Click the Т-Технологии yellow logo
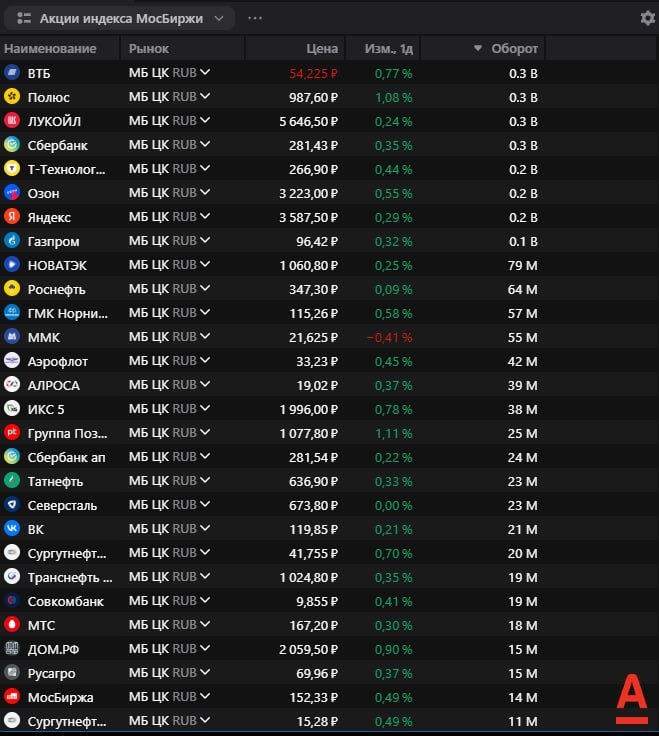This screenshot has height=736, width=659. tap(12, 169)
